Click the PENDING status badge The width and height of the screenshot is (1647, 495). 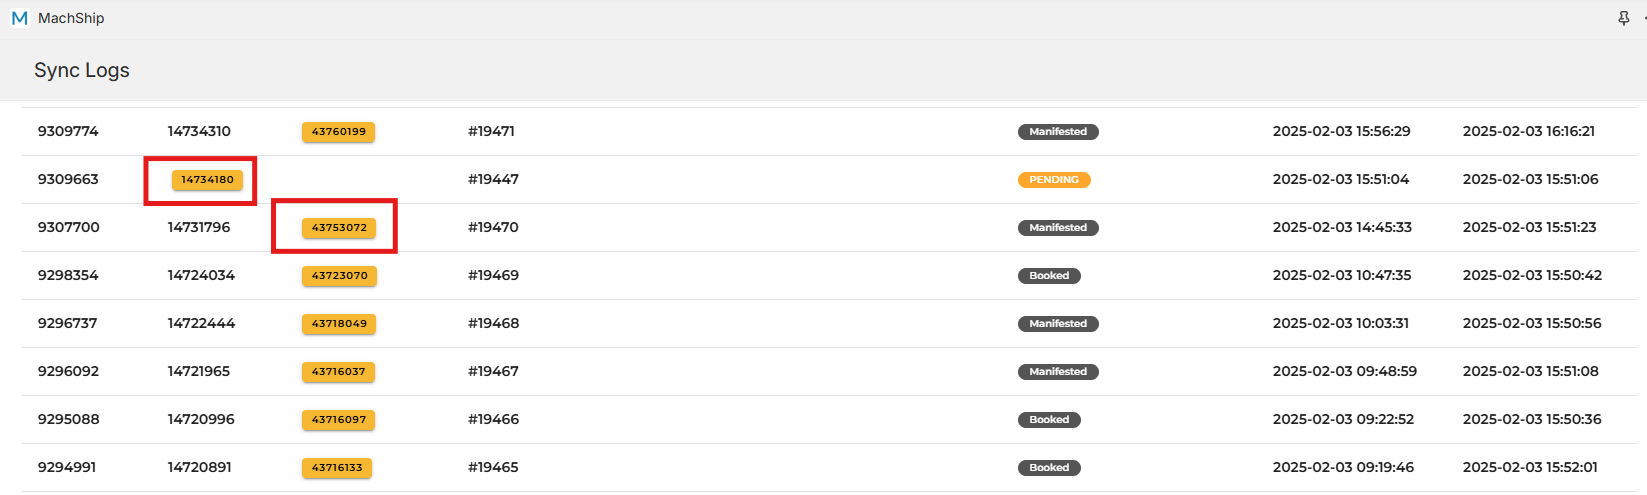(x=1054, y=180)
